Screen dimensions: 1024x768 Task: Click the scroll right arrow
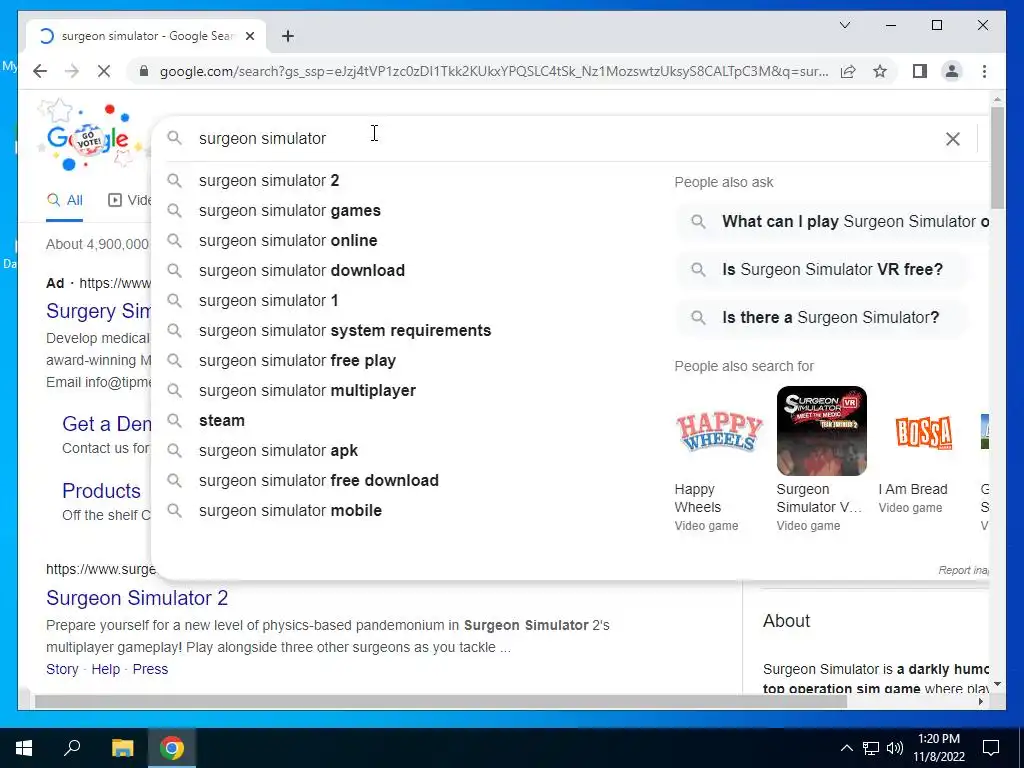coord(981,702)
